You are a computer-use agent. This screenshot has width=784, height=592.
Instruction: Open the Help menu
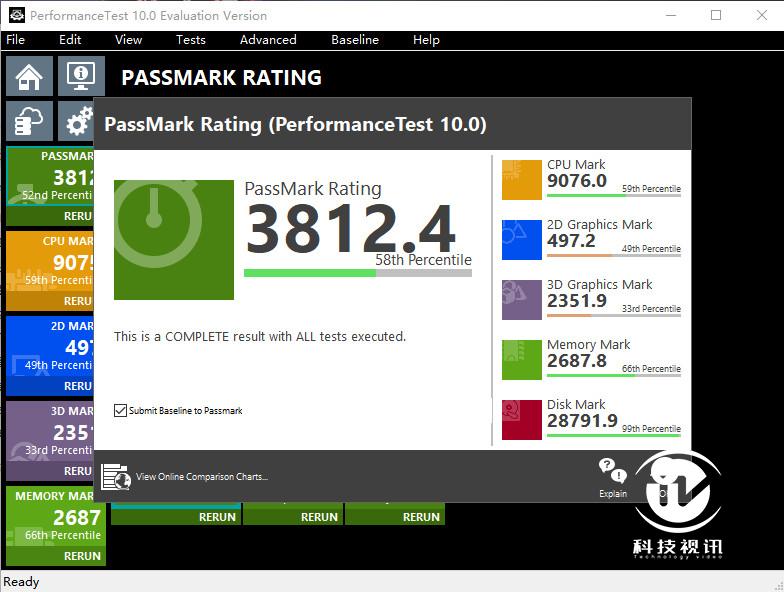coord(426,40)
